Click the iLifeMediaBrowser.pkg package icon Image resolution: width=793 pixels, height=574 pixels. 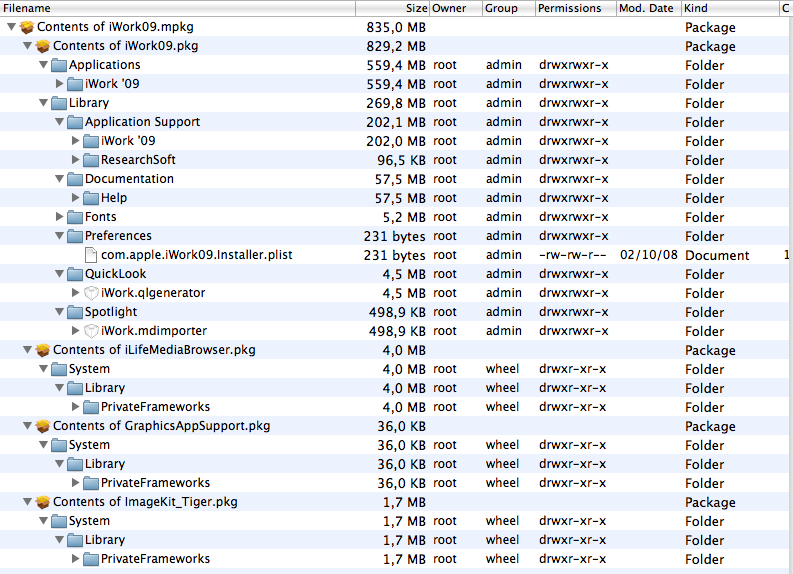[x=43, y=350]
